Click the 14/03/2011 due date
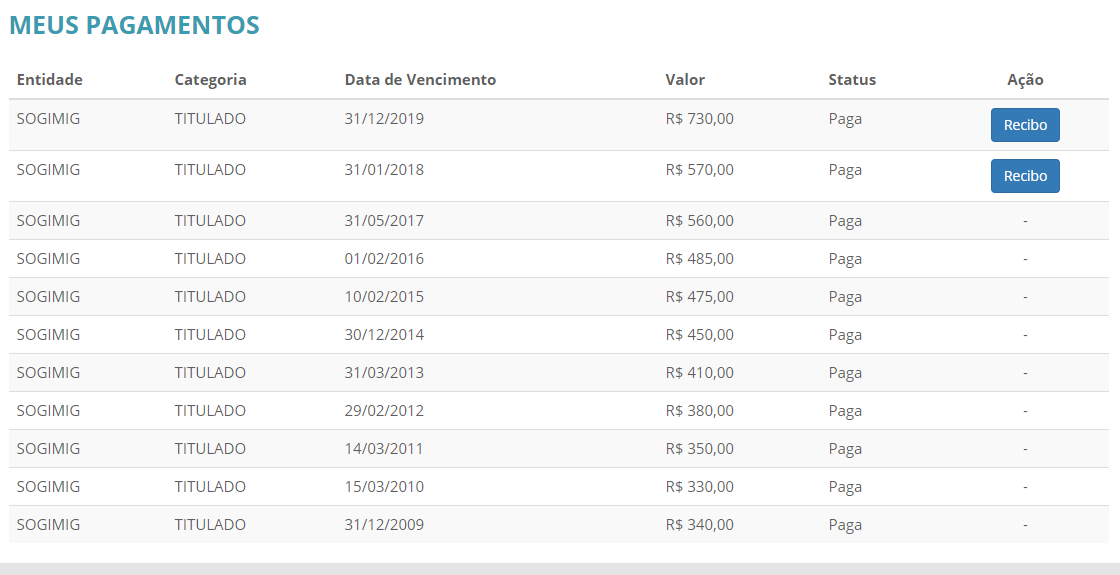 pyautogui.click(x=384, y=449)
